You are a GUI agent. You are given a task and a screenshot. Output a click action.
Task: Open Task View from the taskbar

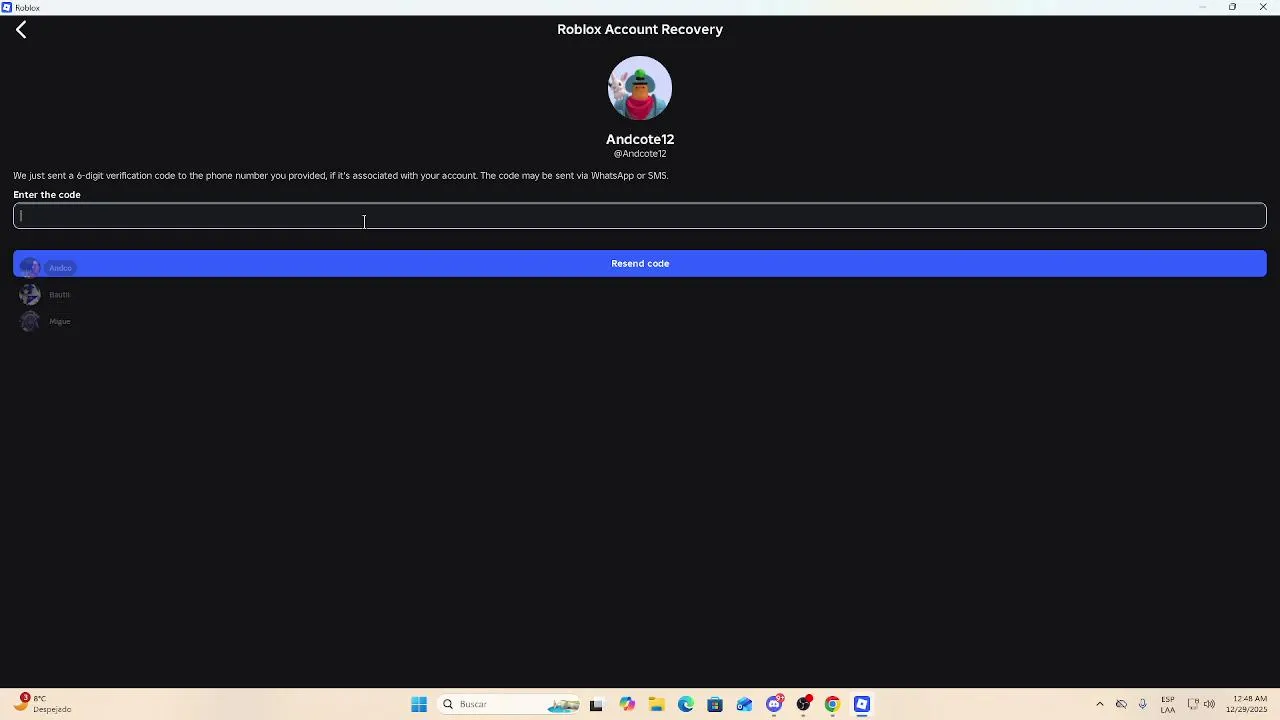[596, 704]
